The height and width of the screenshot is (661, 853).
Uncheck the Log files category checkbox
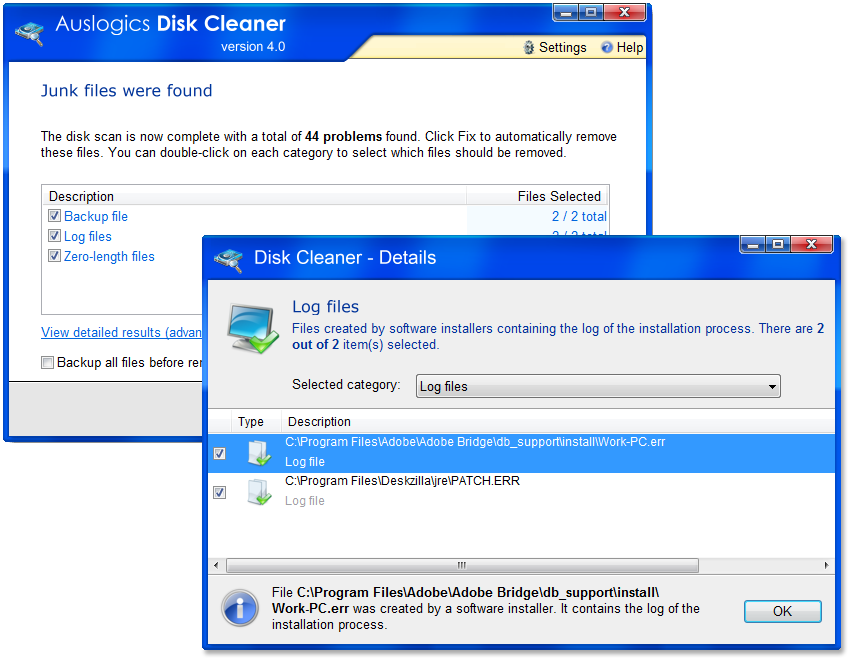[x=54, y=236]
